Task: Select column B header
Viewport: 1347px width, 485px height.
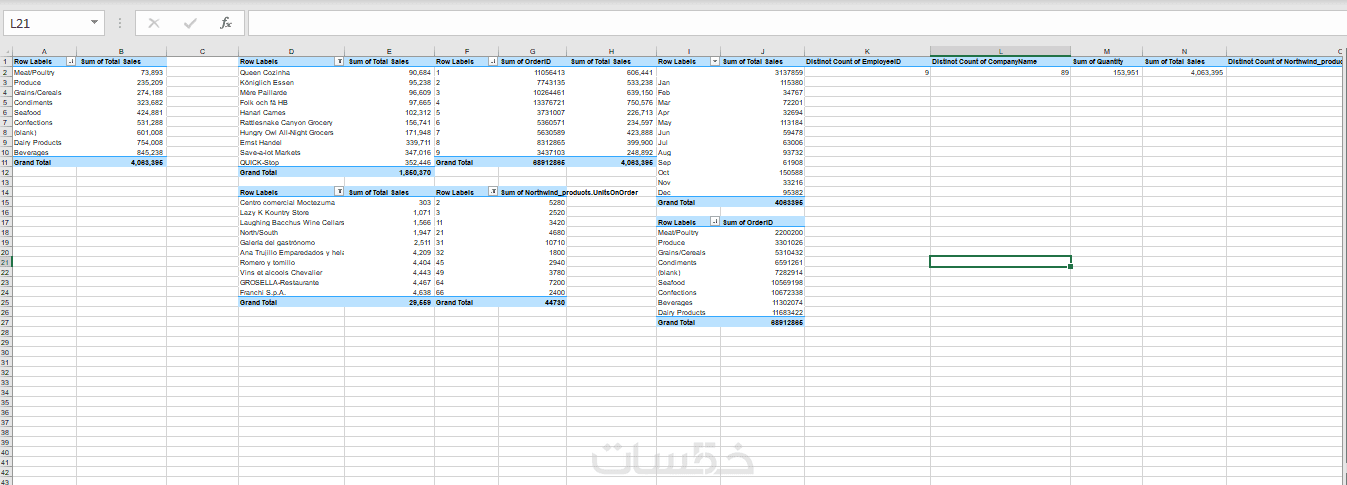Action: pyautogui.click(x=122, y=51)
